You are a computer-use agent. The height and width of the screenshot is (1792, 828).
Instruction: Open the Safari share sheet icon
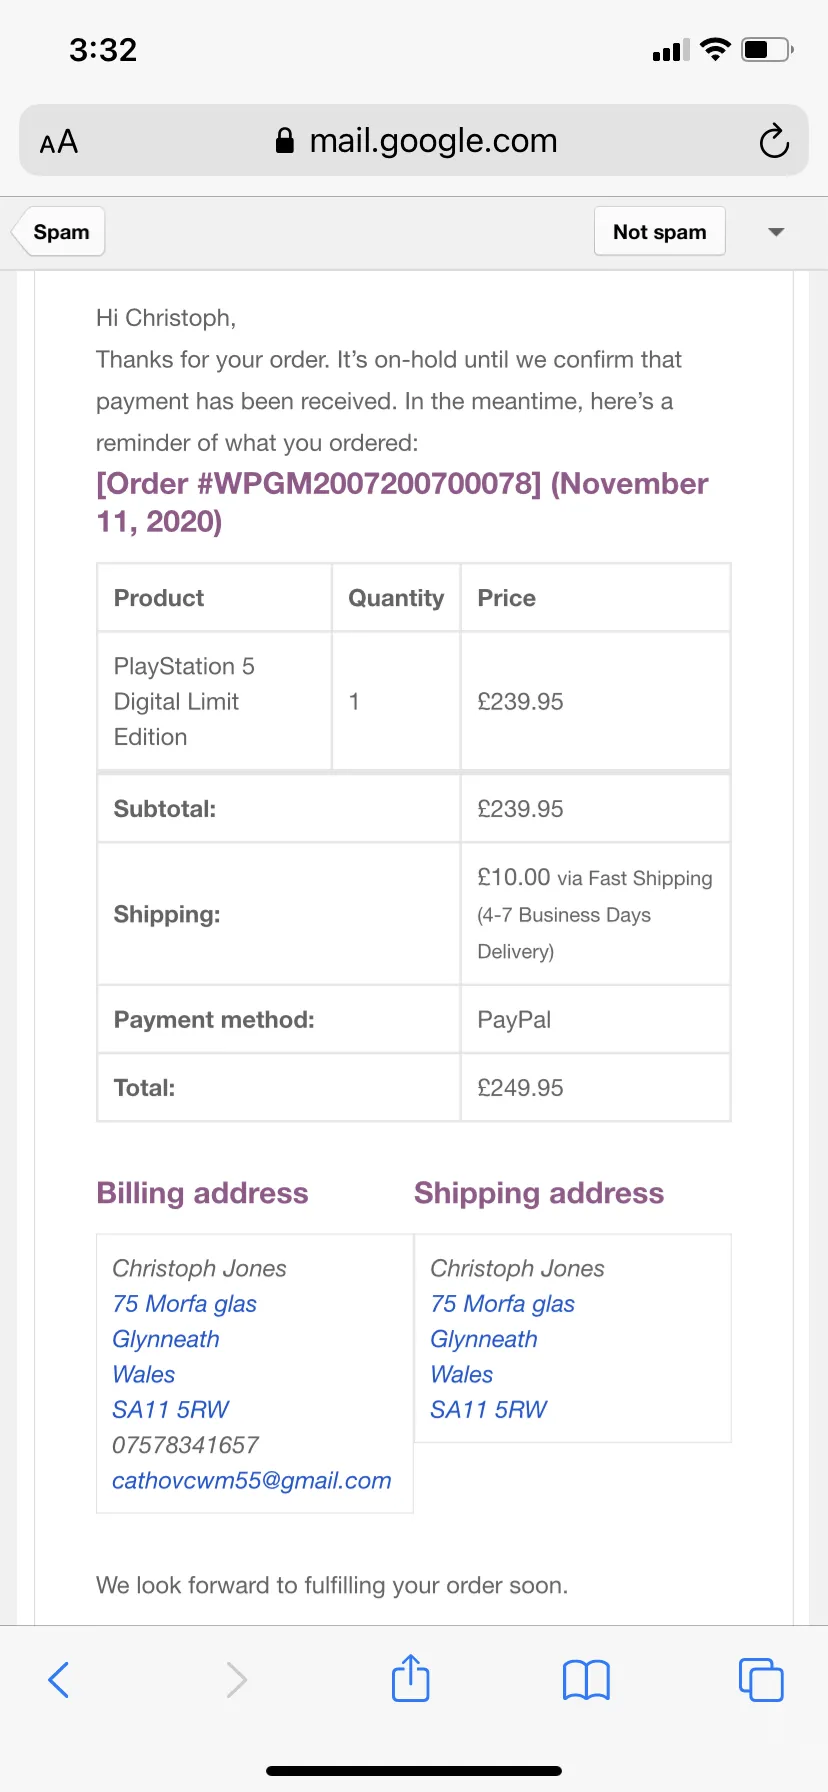point(410,1677)
